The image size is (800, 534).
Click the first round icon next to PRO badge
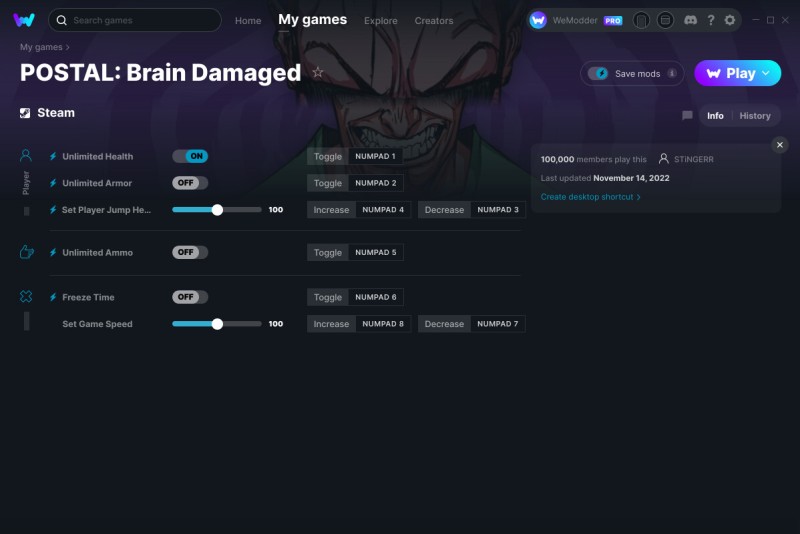641,20
